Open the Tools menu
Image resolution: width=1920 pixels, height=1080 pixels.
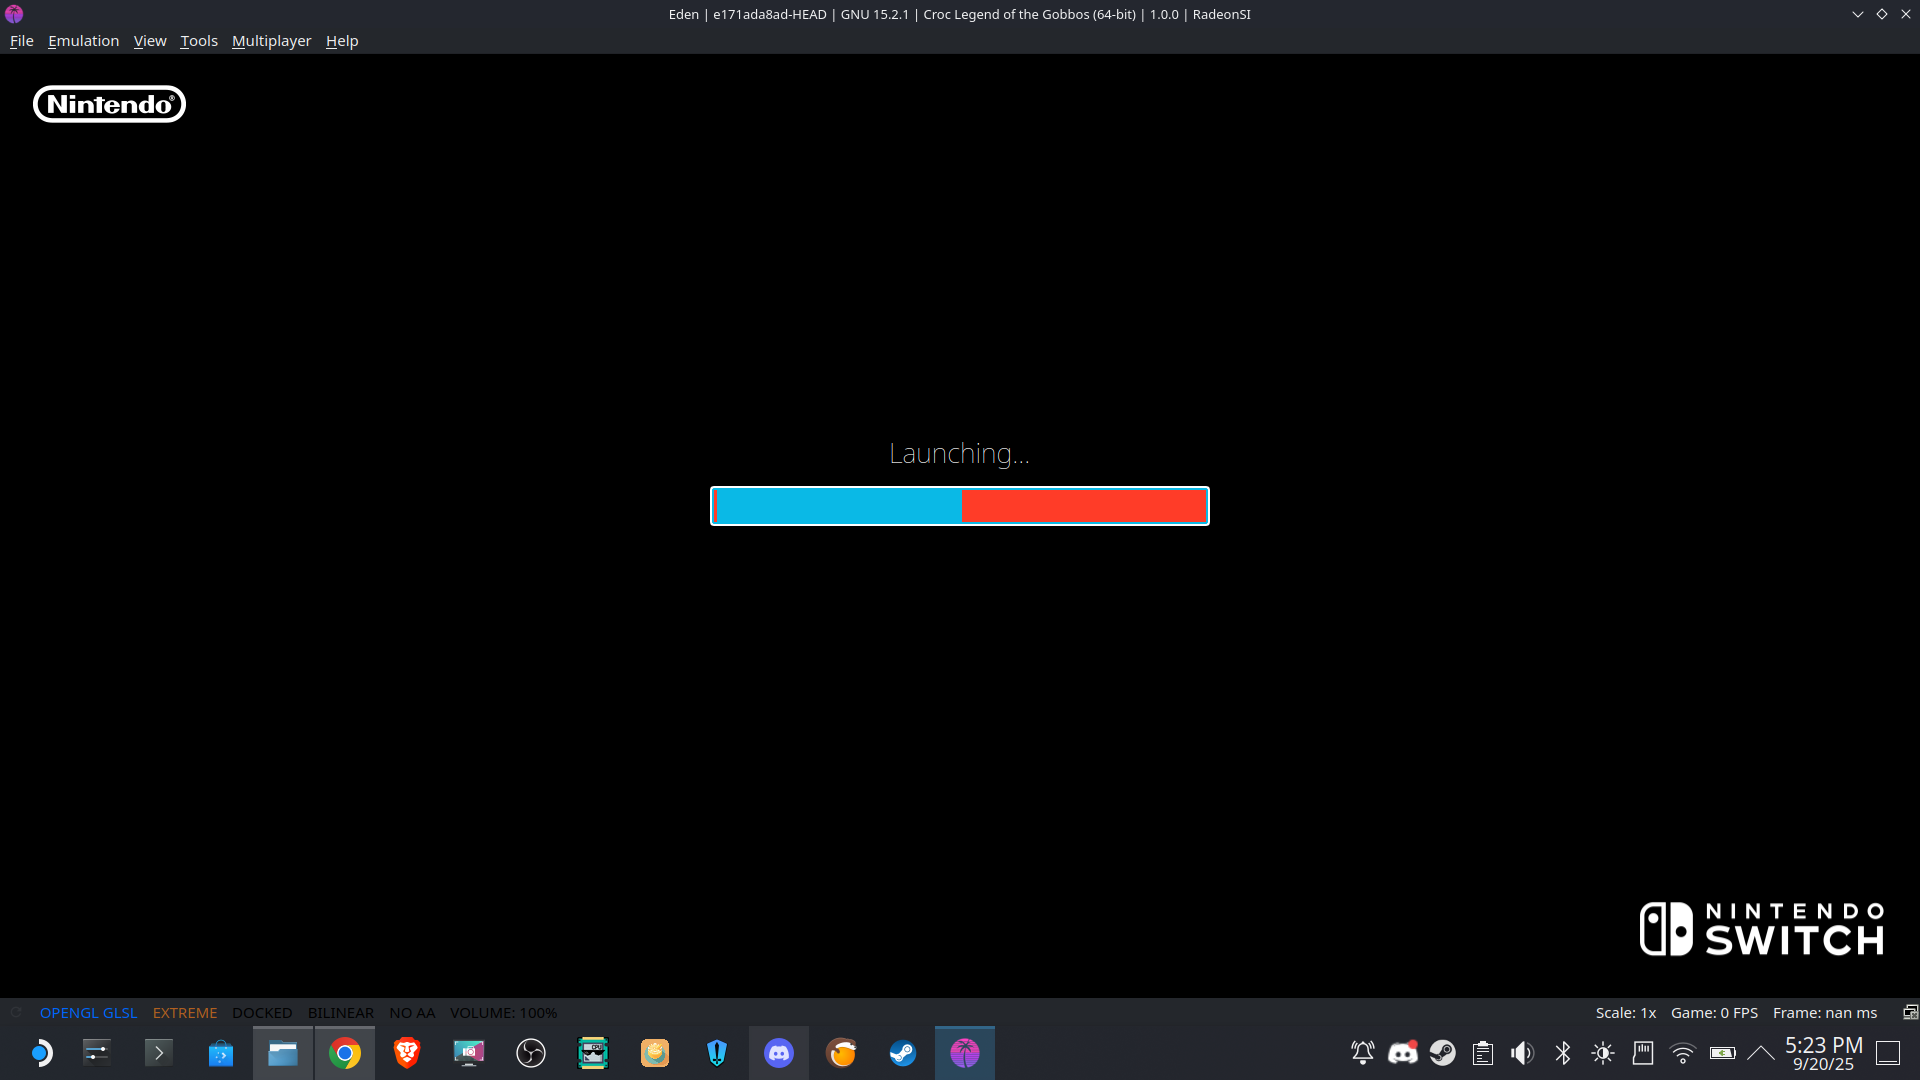(198, 41)
